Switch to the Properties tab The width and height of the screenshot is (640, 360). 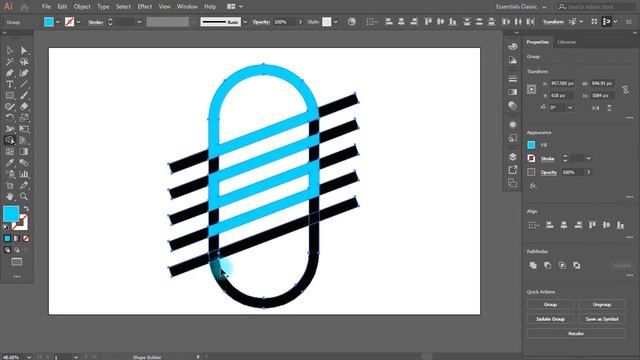538,42
